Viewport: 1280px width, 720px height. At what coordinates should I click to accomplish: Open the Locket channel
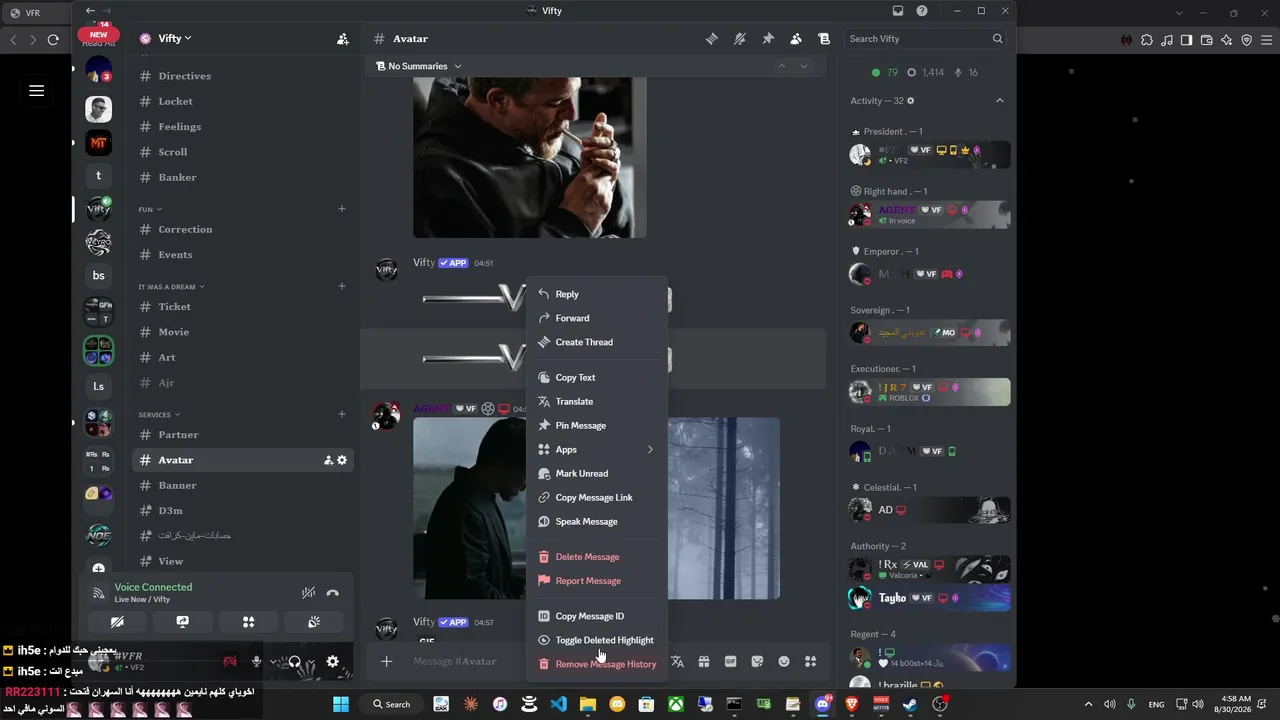[x=242, y=101]
